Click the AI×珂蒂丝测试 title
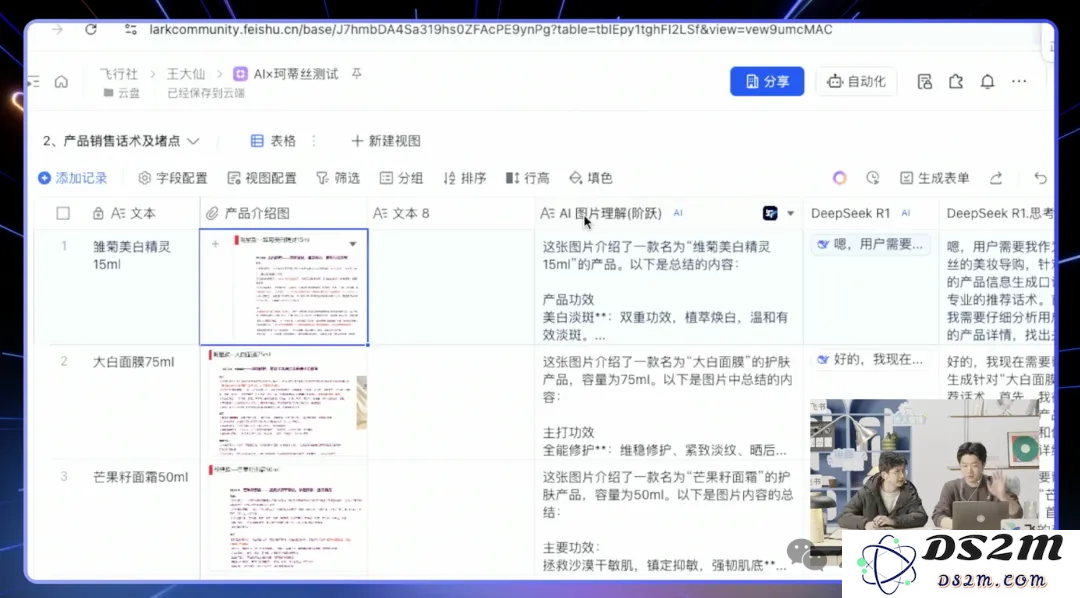Image resolution: width=1080 pixels, height=598 pixels. point(295,74)
